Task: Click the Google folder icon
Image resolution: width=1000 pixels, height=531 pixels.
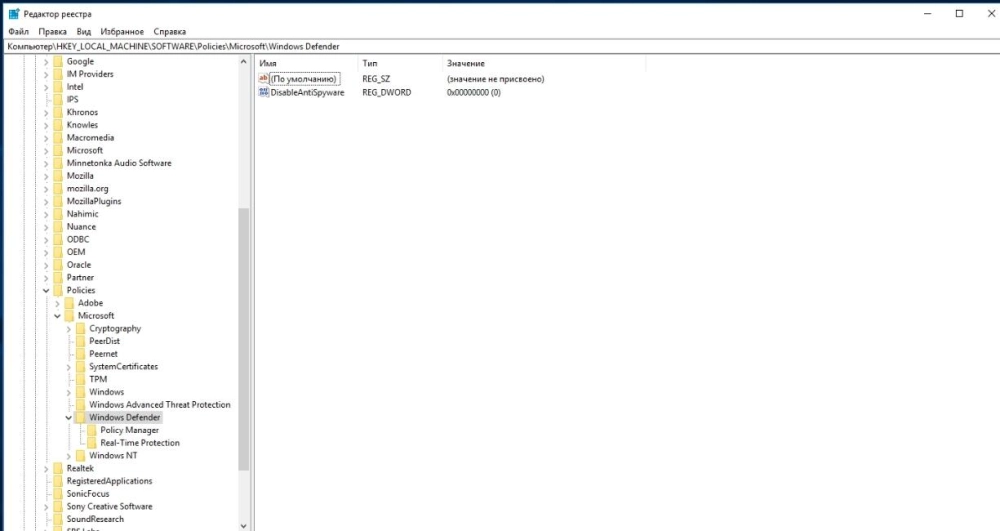Action: (58, 61)
